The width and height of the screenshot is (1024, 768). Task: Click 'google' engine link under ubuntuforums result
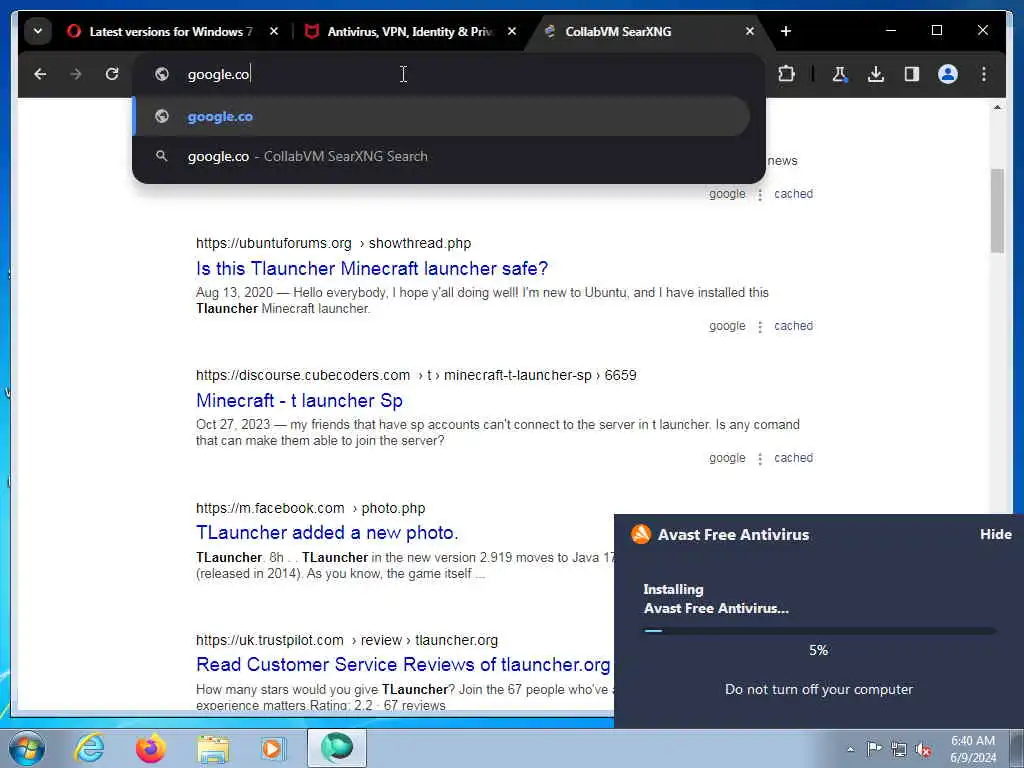click(x=727, y=326)
